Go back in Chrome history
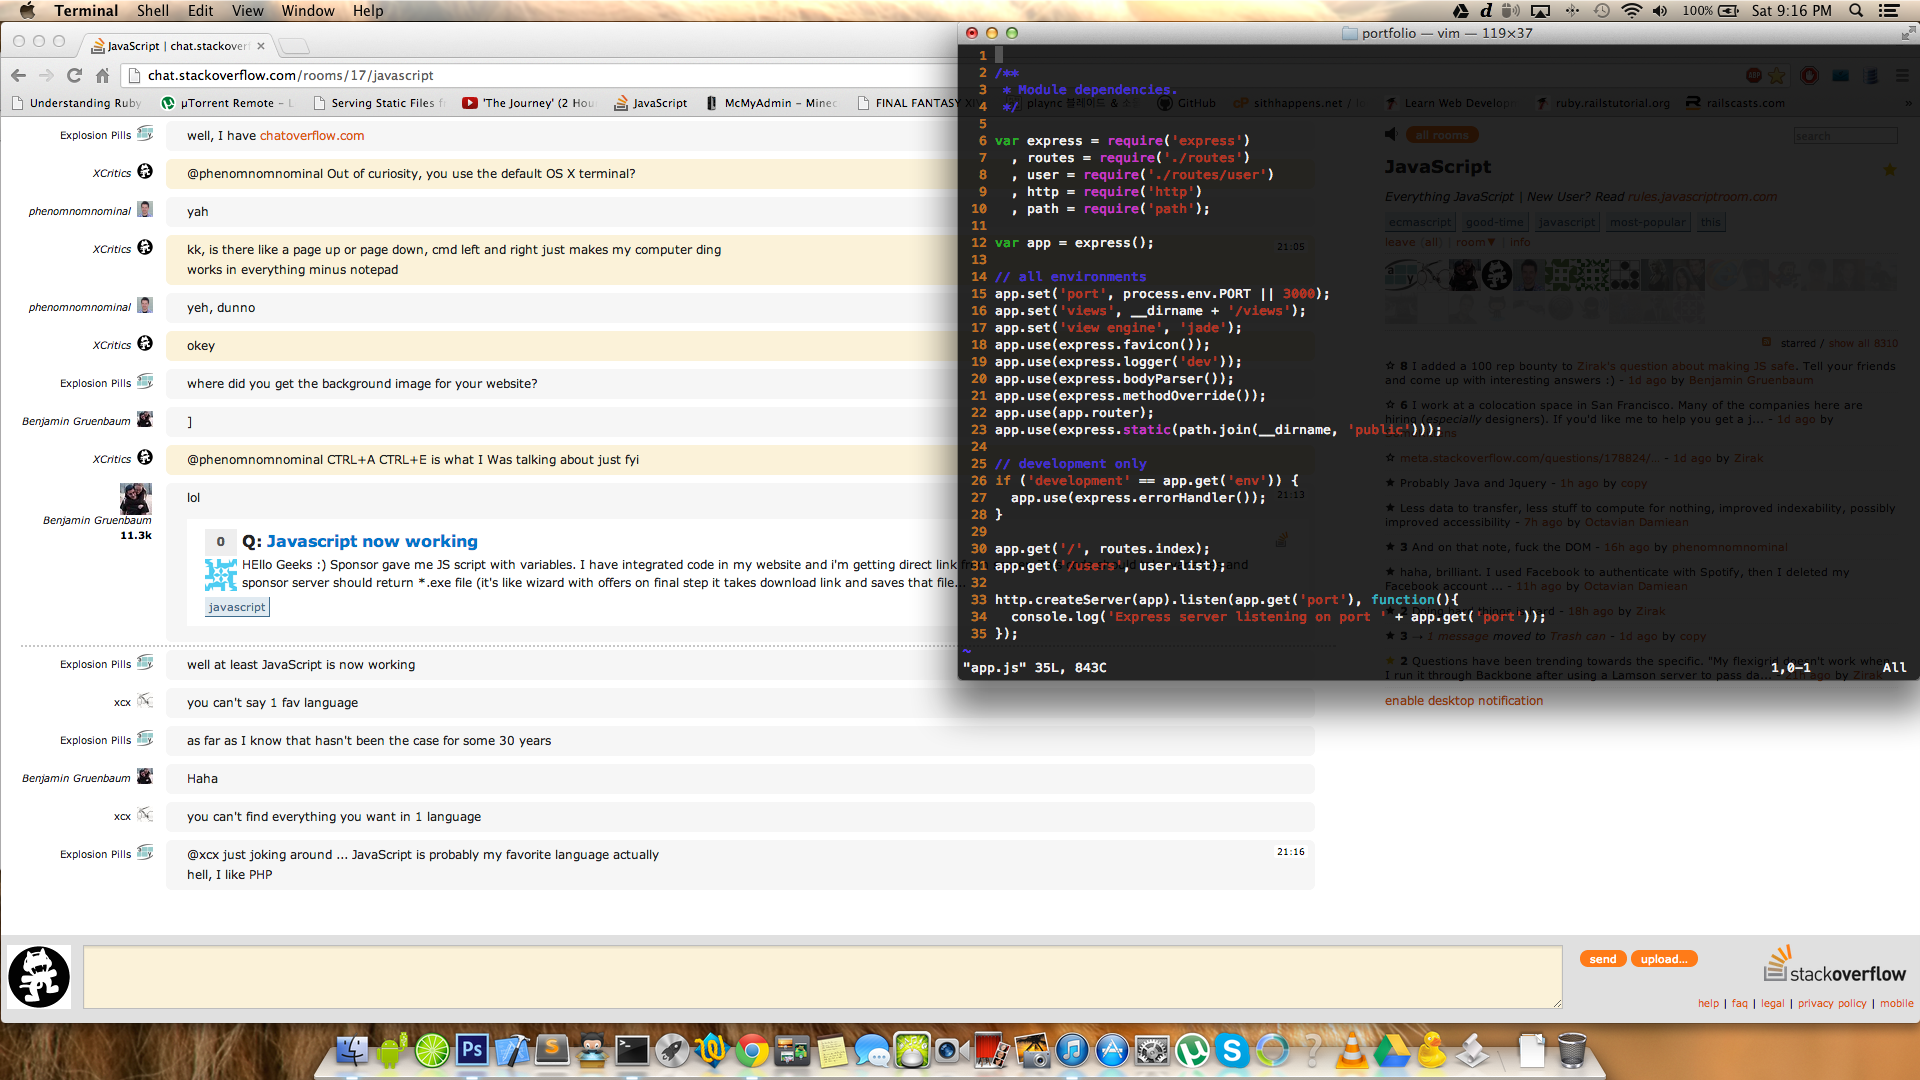Screen dimensions: 1920x1080 (18, 75)
